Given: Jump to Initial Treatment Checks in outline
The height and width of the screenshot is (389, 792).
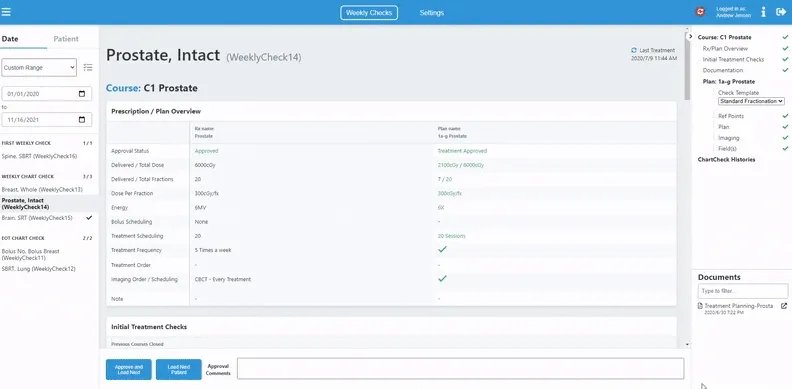Looking at the screenshot, I should (x=733, y=59).
